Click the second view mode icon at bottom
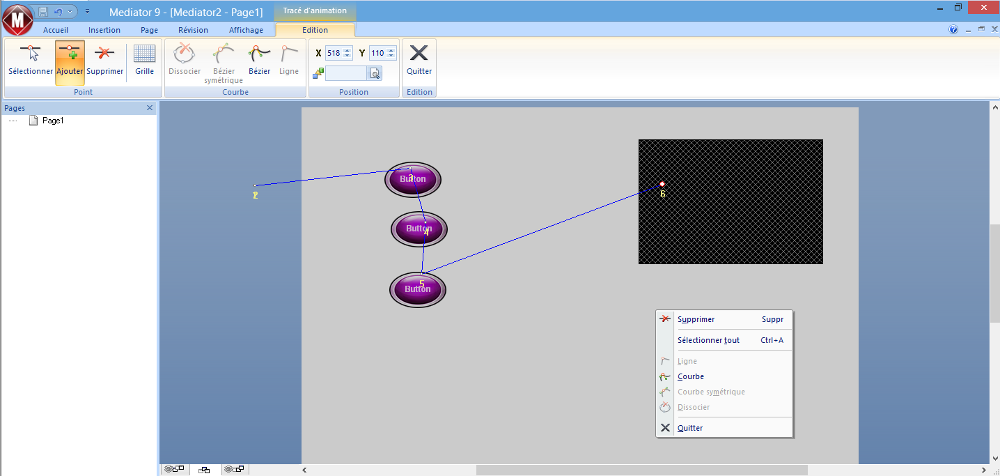 coord(204,470)
